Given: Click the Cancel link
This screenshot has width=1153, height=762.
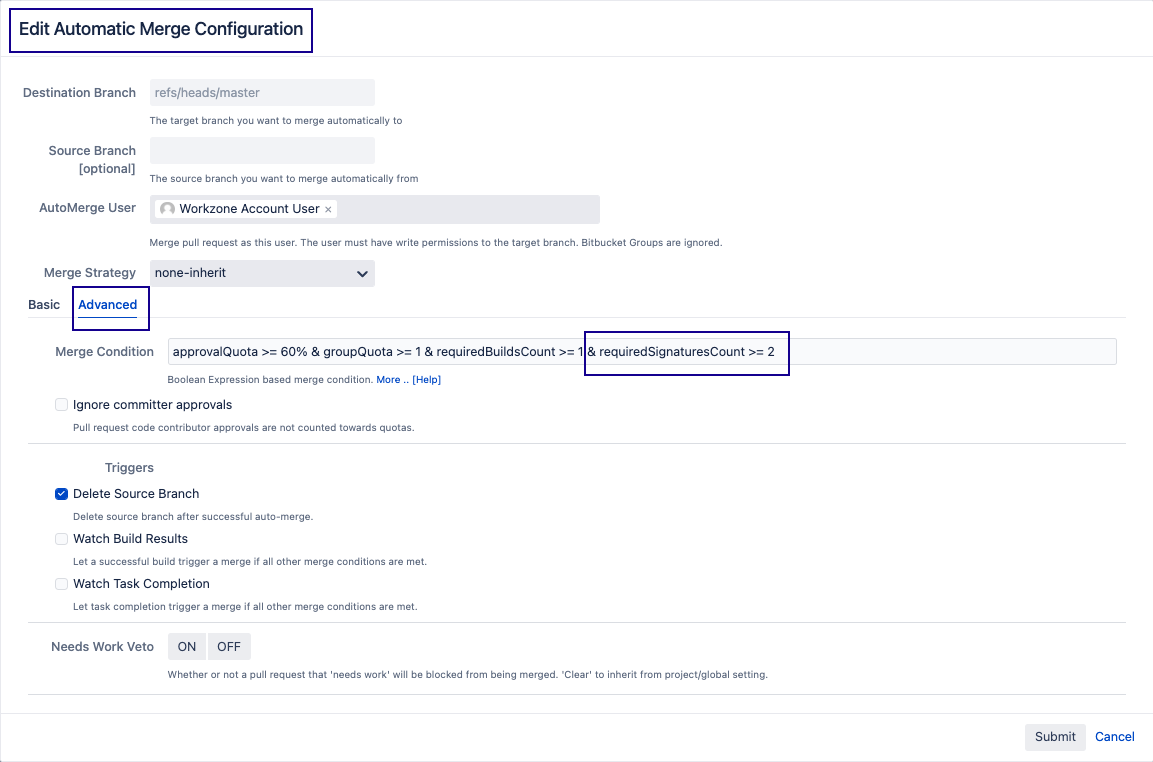Looking at the screenshot, I should 1115,737.
